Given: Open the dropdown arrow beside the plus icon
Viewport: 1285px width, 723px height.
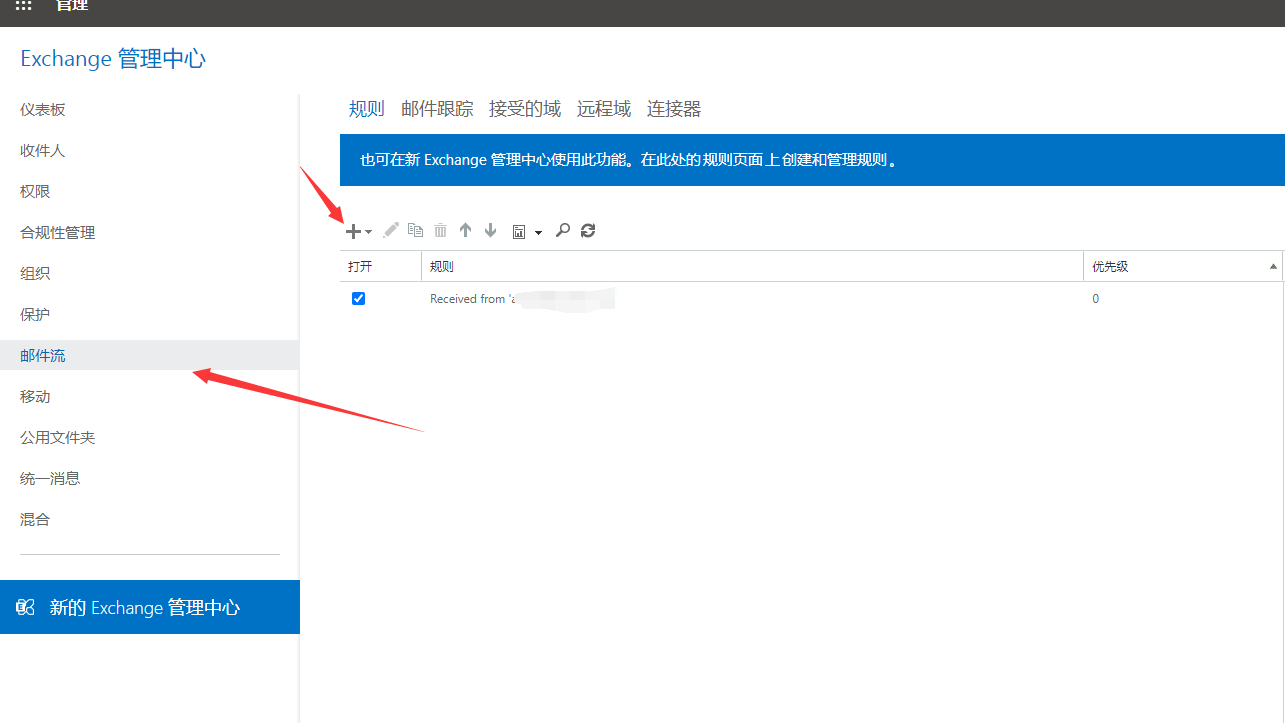Looking at the screenshot, I should tap(368, 232).
